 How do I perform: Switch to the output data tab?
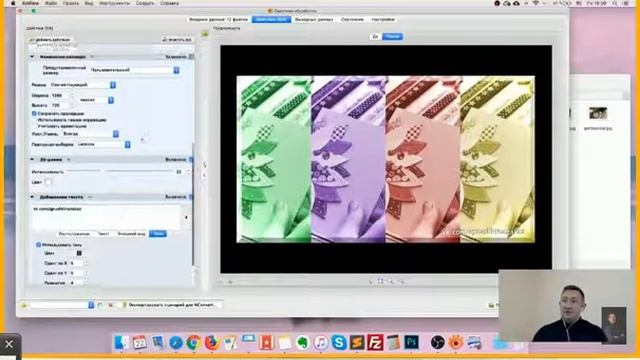click(x=314, y=19)
